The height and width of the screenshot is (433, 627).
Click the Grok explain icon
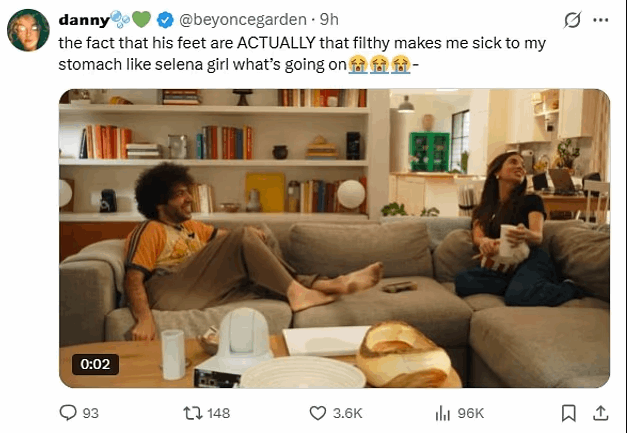[x=573, y=20]
